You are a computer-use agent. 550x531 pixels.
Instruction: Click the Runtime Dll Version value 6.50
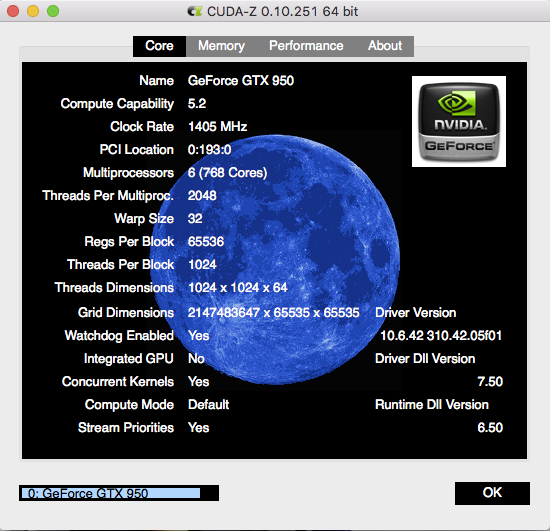point(490,428)
